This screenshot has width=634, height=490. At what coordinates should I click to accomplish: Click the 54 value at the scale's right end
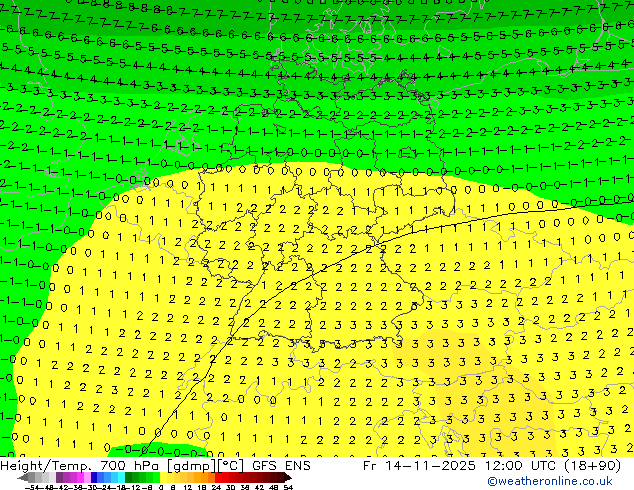[288, 487]
